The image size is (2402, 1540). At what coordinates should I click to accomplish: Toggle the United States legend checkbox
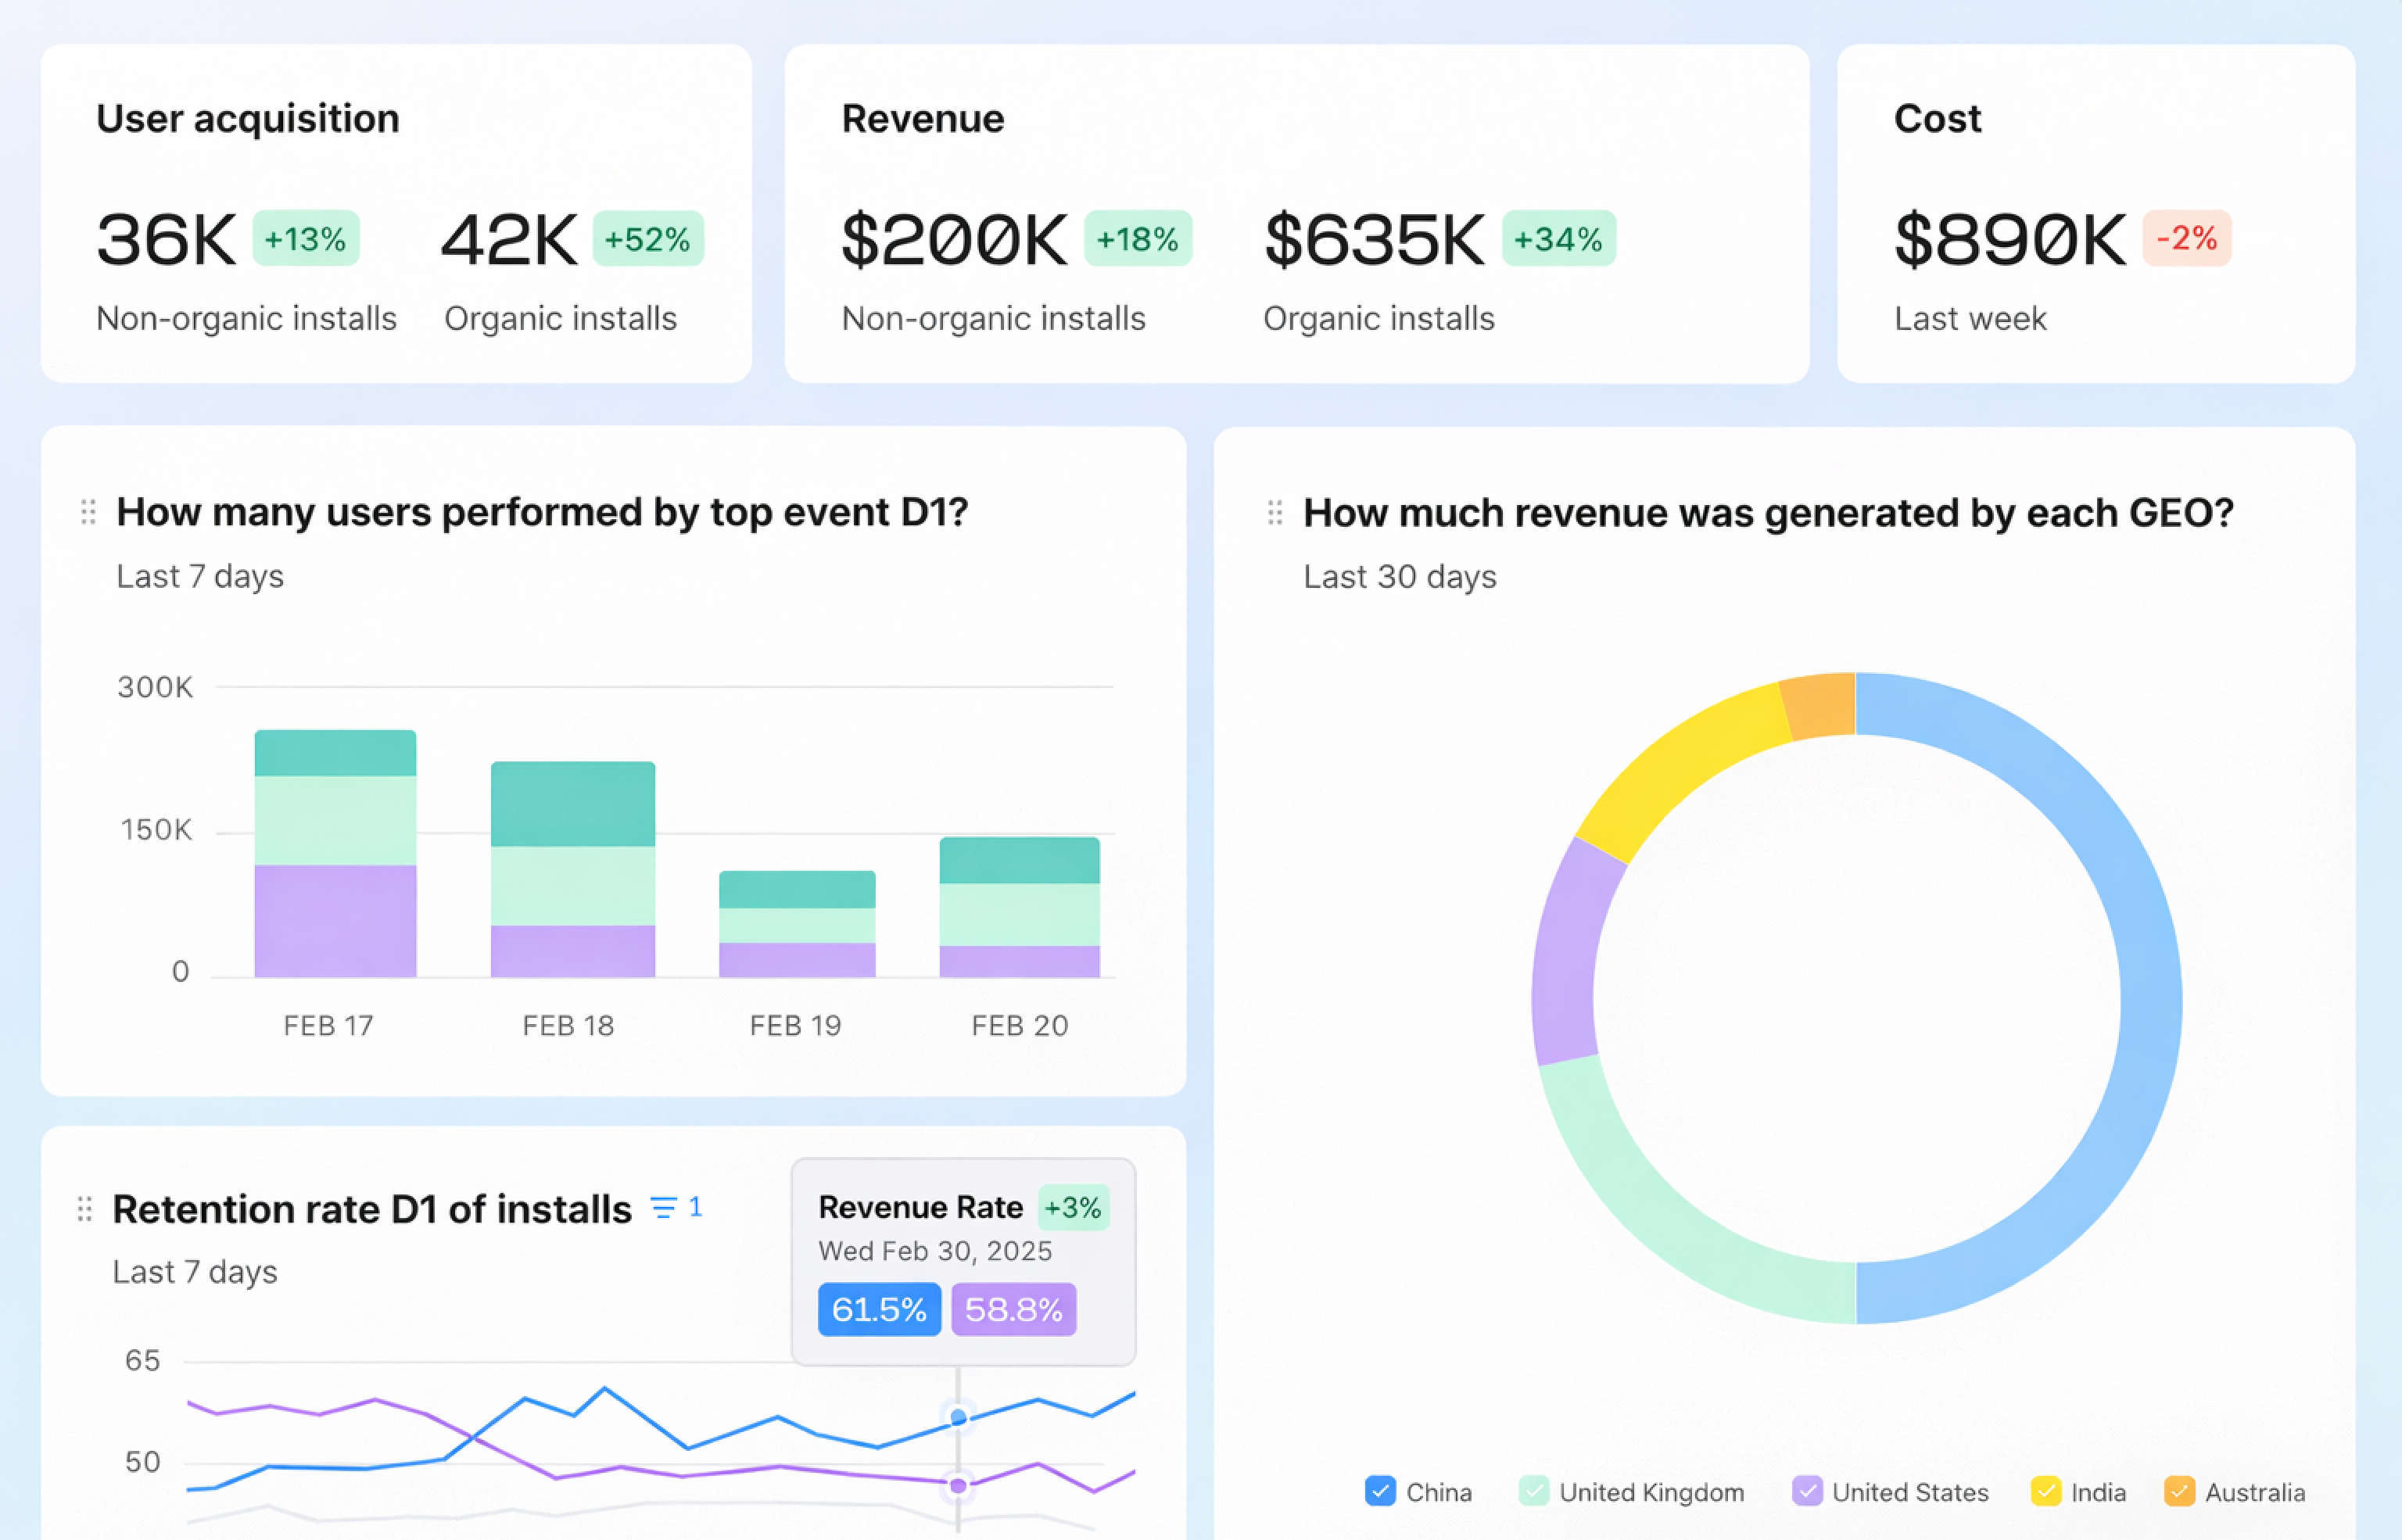click(1806, 1491)
